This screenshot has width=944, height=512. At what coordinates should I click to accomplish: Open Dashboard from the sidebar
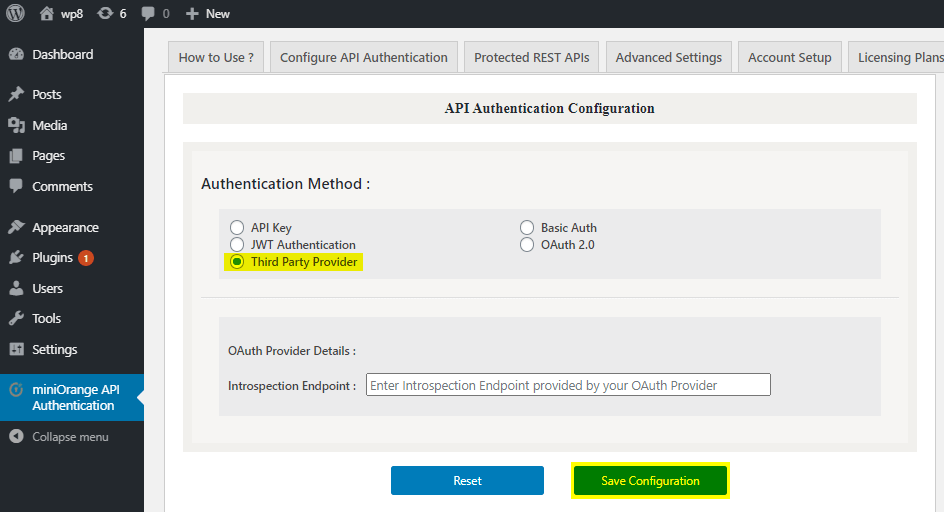[62, 55]
